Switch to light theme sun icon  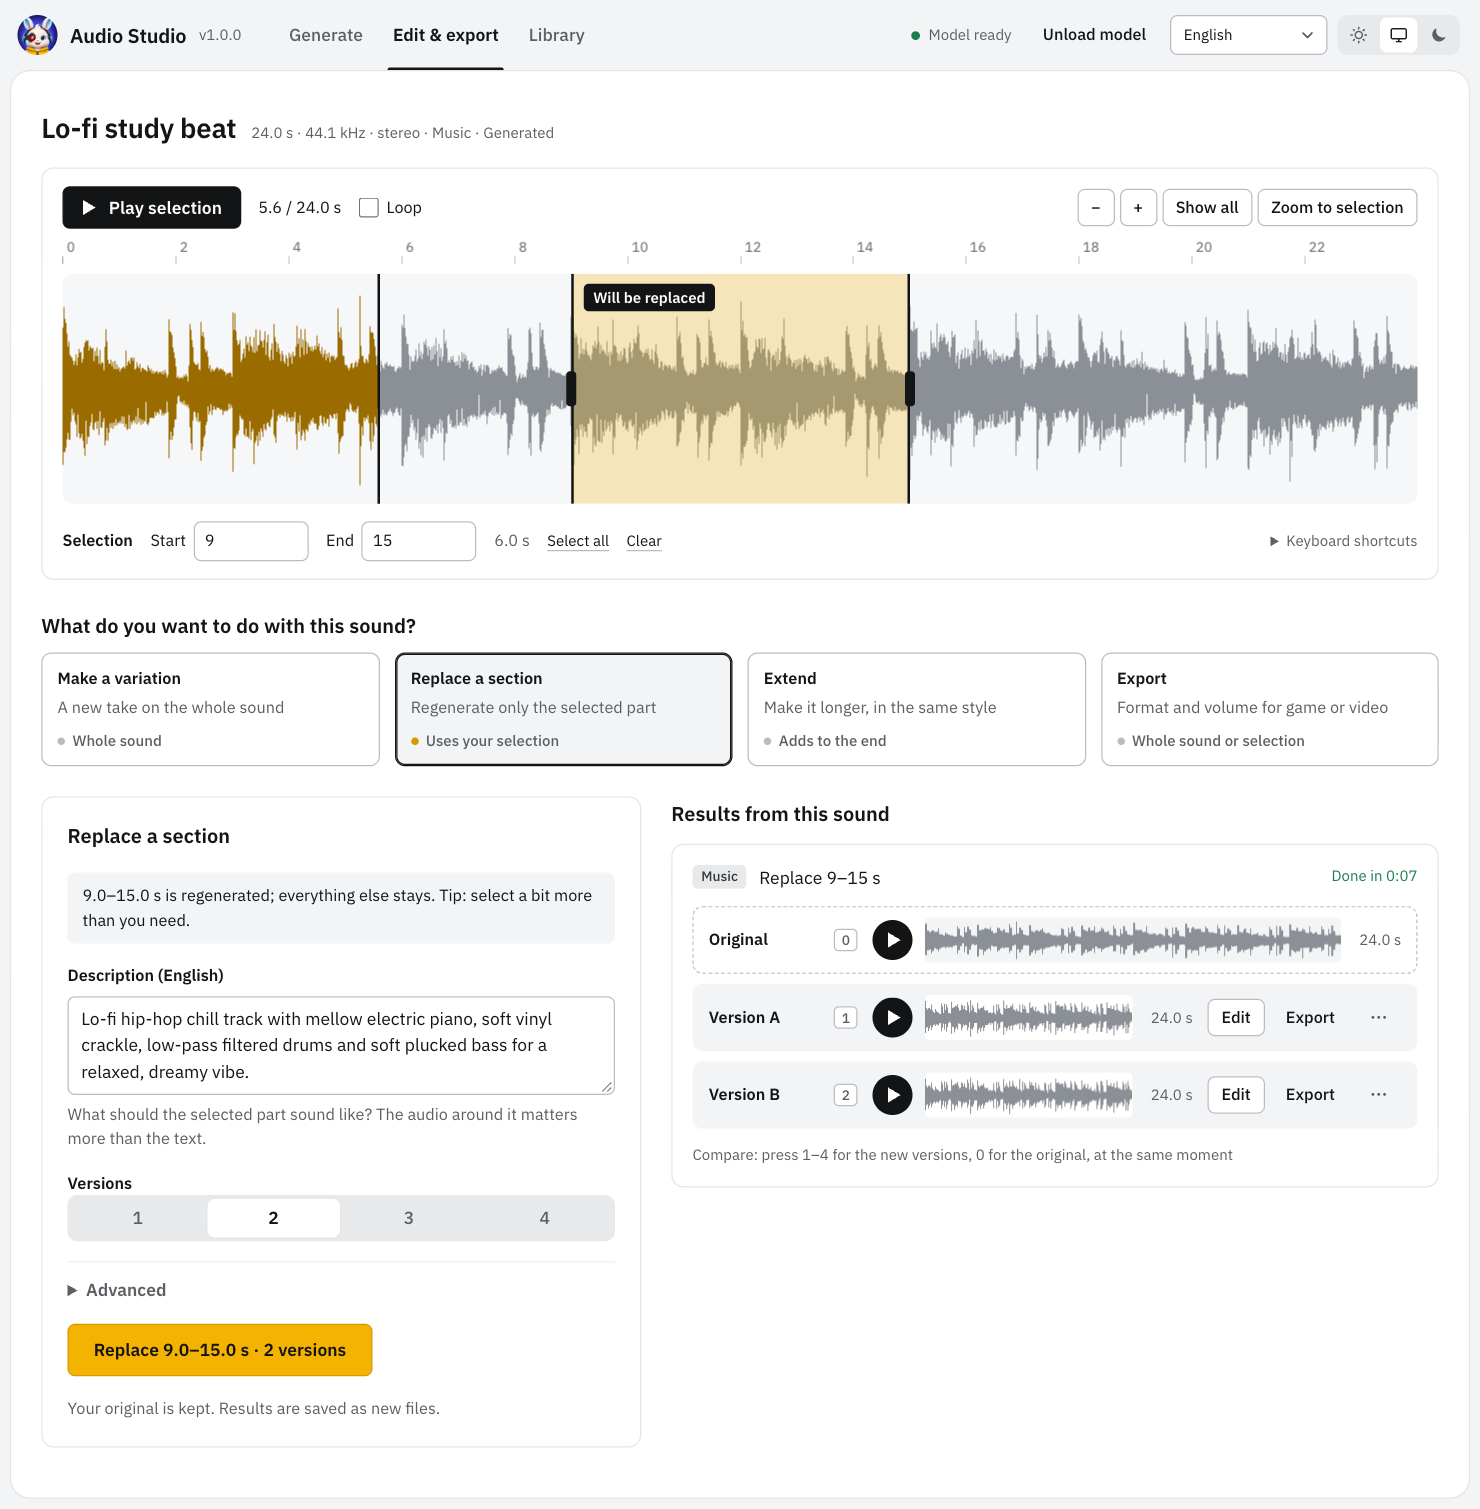(1358, 35)
